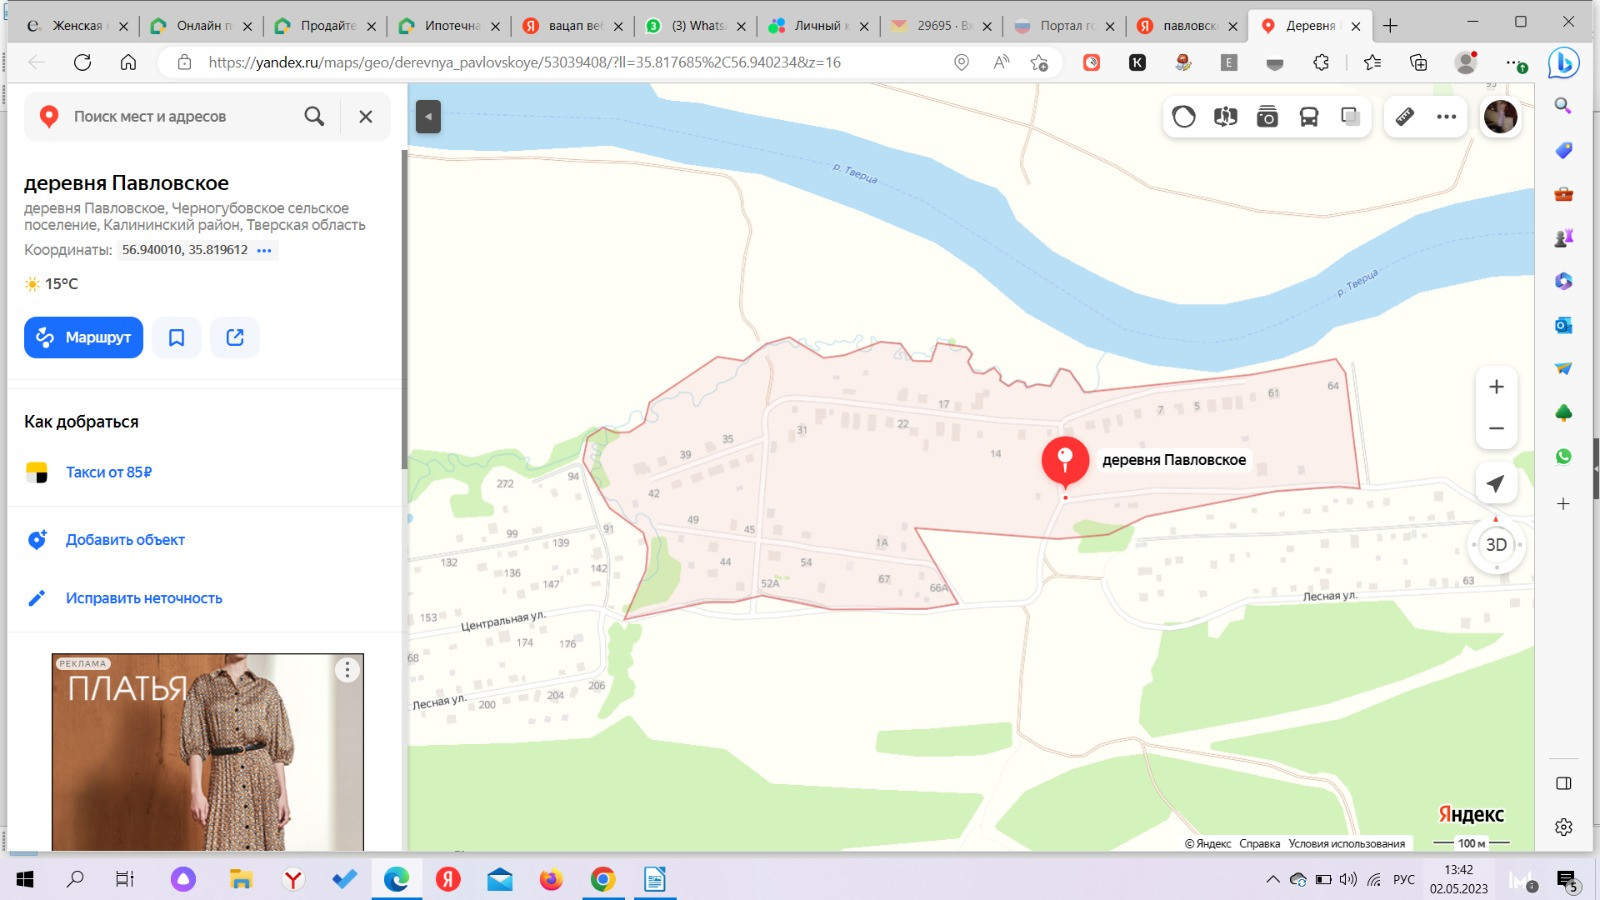Viewport: 1600px width, 900px height.
Task: Open coordinates more options (three dots)
Action: 264,250
